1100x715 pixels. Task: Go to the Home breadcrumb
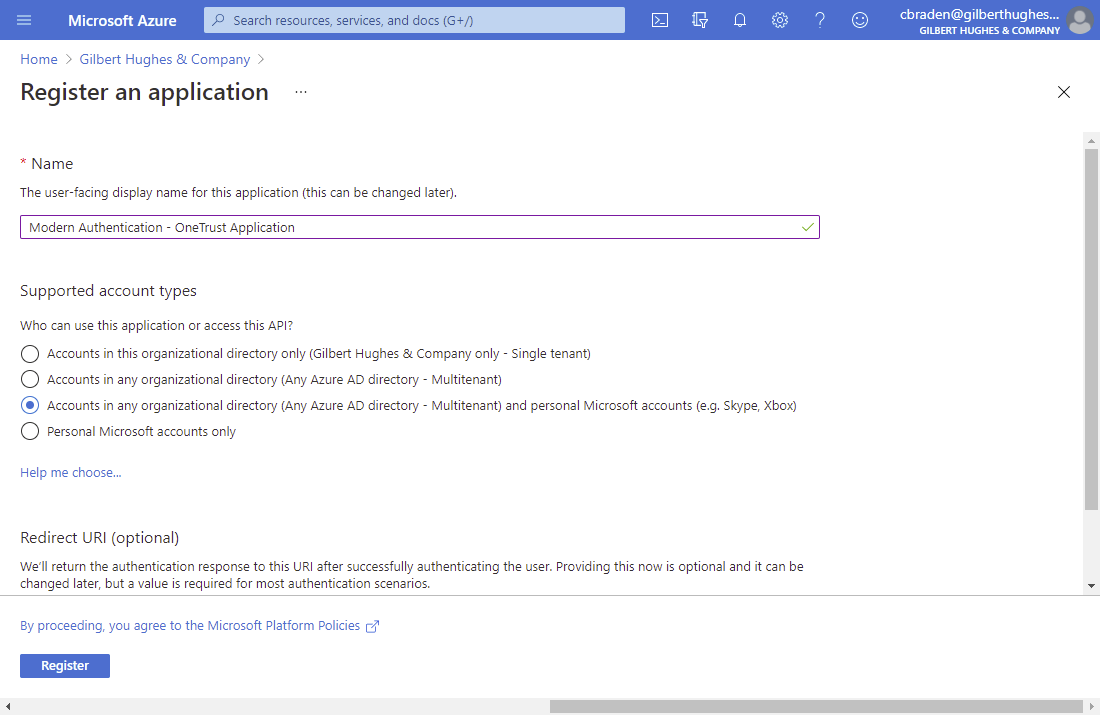[39, 60]
